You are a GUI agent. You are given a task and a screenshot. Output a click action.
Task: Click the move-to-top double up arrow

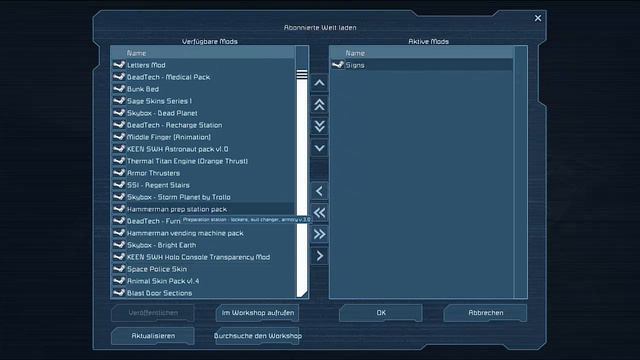[319, 105]
